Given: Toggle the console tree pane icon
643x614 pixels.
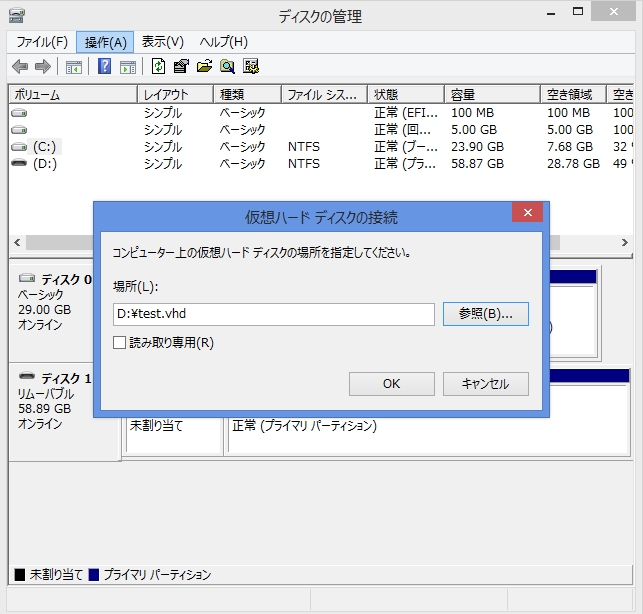Looking at the screenshot, I should coord(73,67).
